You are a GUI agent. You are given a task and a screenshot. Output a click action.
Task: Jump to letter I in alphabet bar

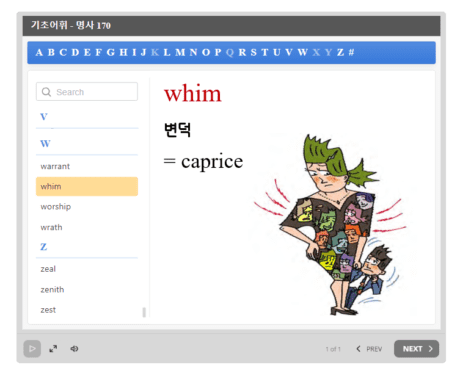(x=134, y=53)
